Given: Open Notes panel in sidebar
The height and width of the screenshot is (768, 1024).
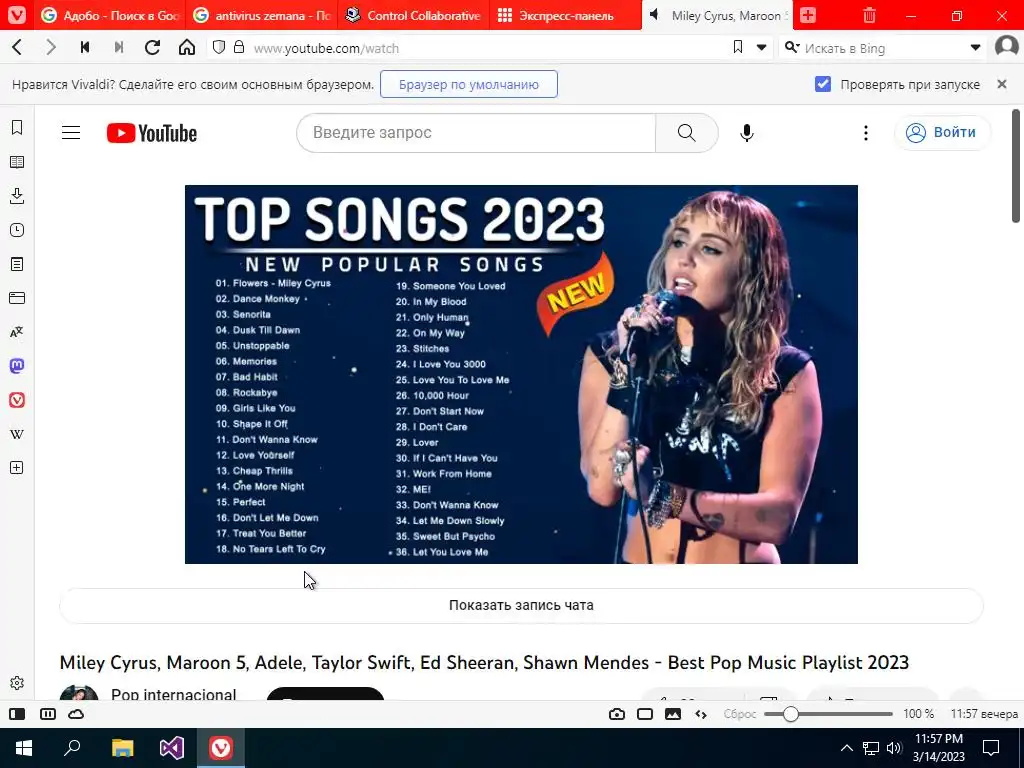Looking at the screenshot, I should coord(17,264).
